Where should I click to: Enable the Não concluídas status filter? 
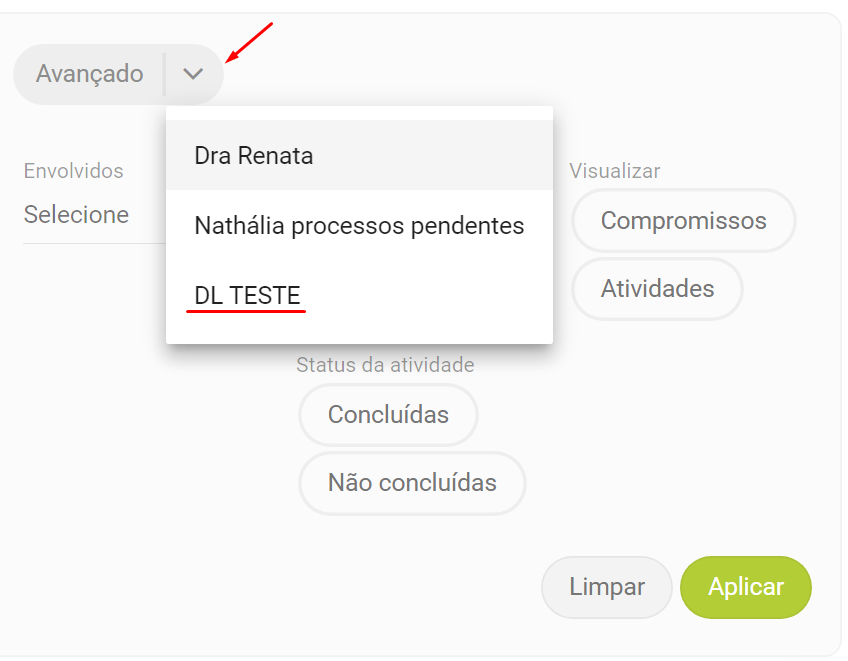(x=412, y=483)
